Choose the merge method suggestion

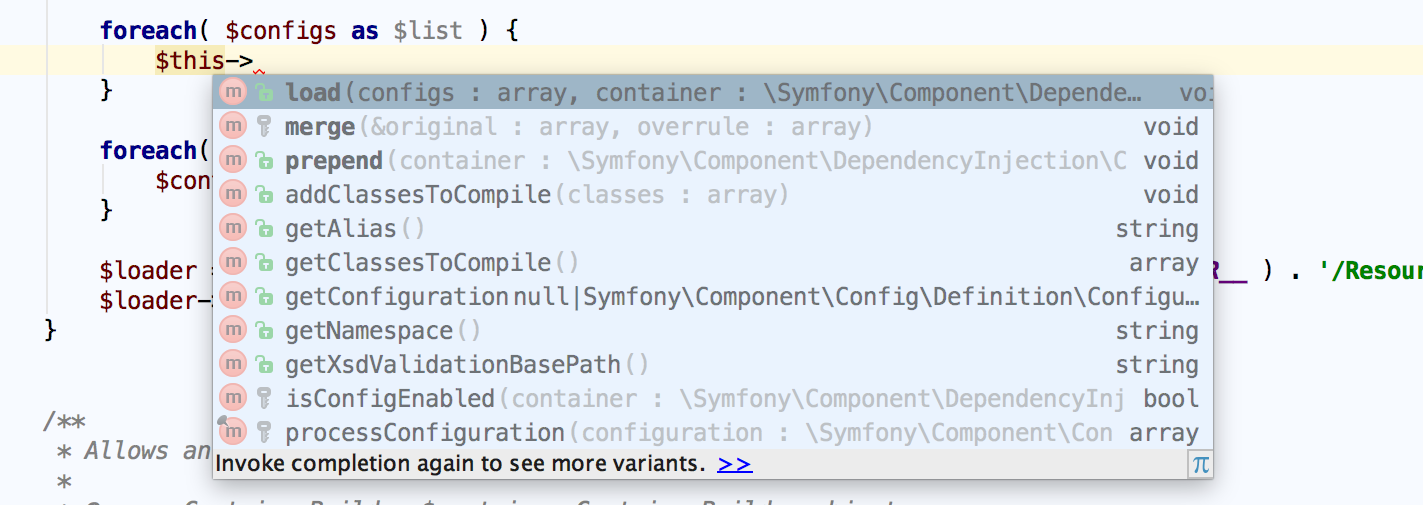[x=320, y=127]
